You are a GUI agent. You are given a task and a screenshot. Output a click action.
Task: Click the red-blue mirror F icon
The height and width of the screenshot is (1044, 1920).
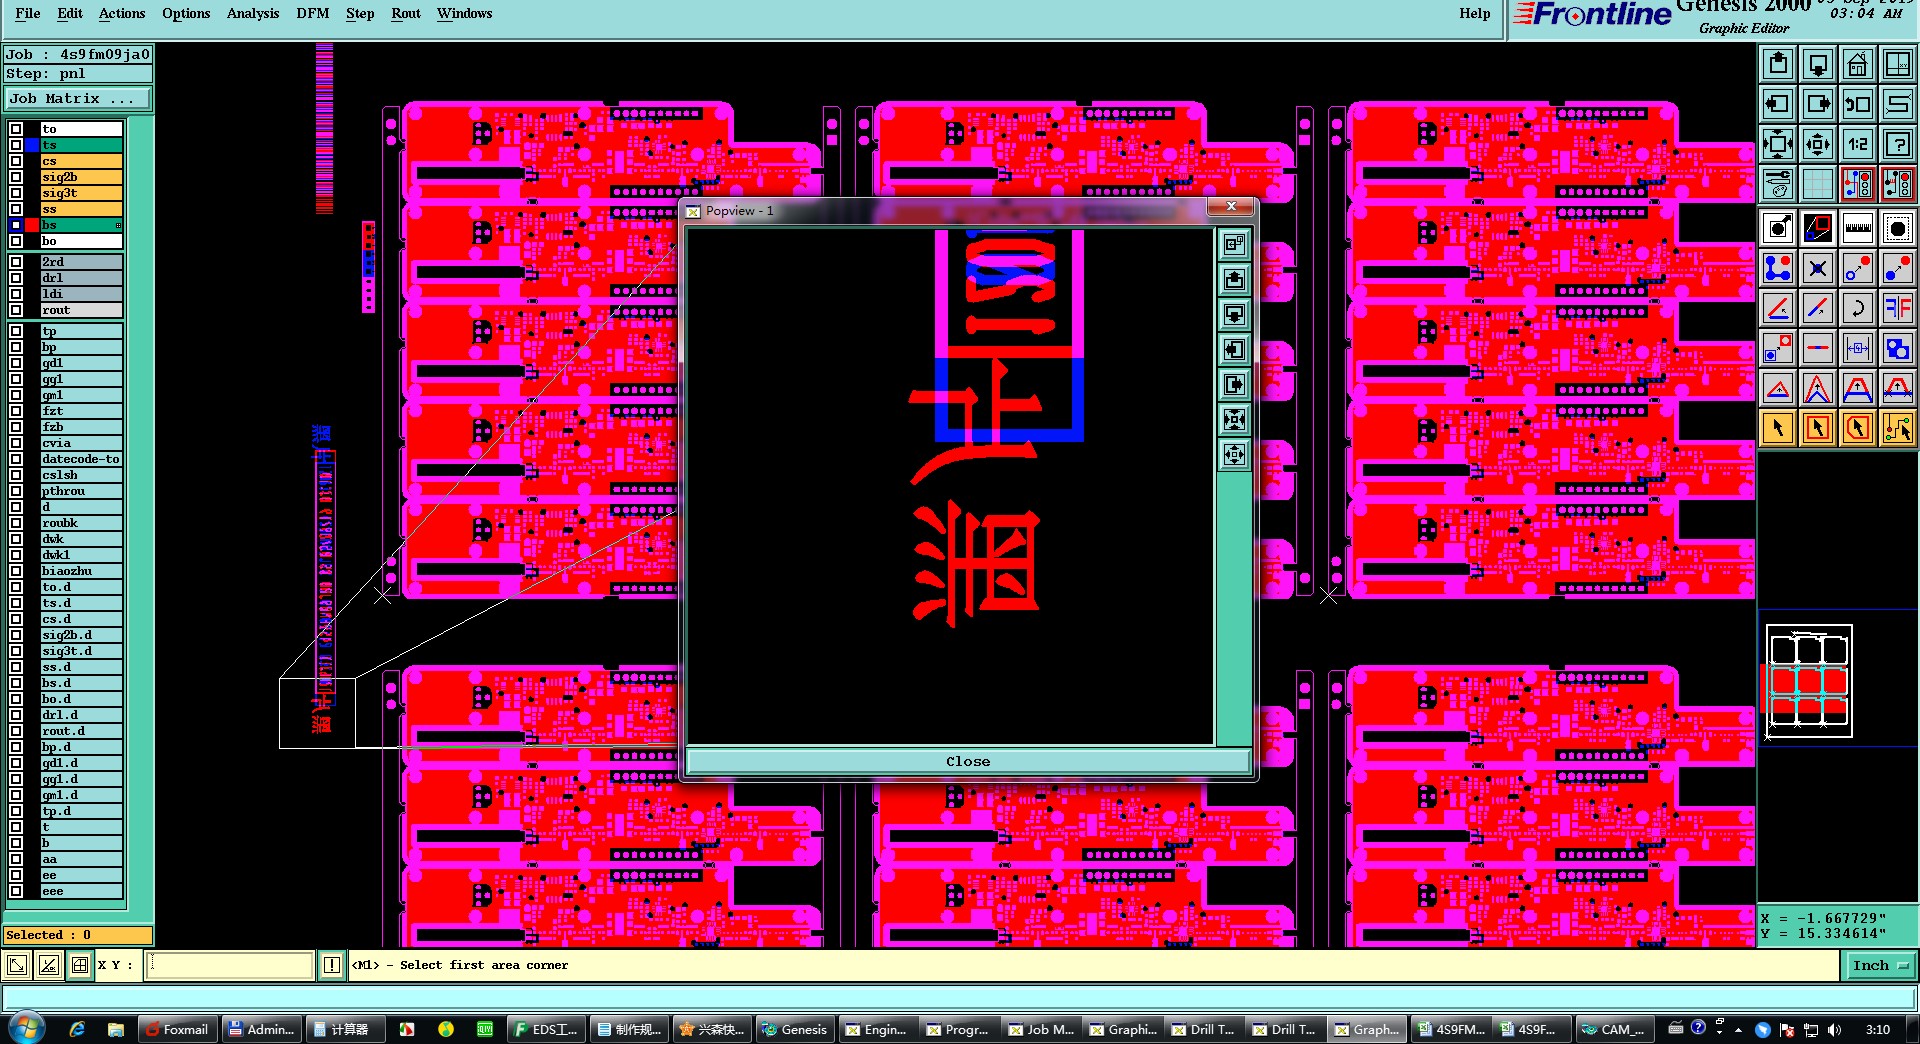tap(1897, 308)
